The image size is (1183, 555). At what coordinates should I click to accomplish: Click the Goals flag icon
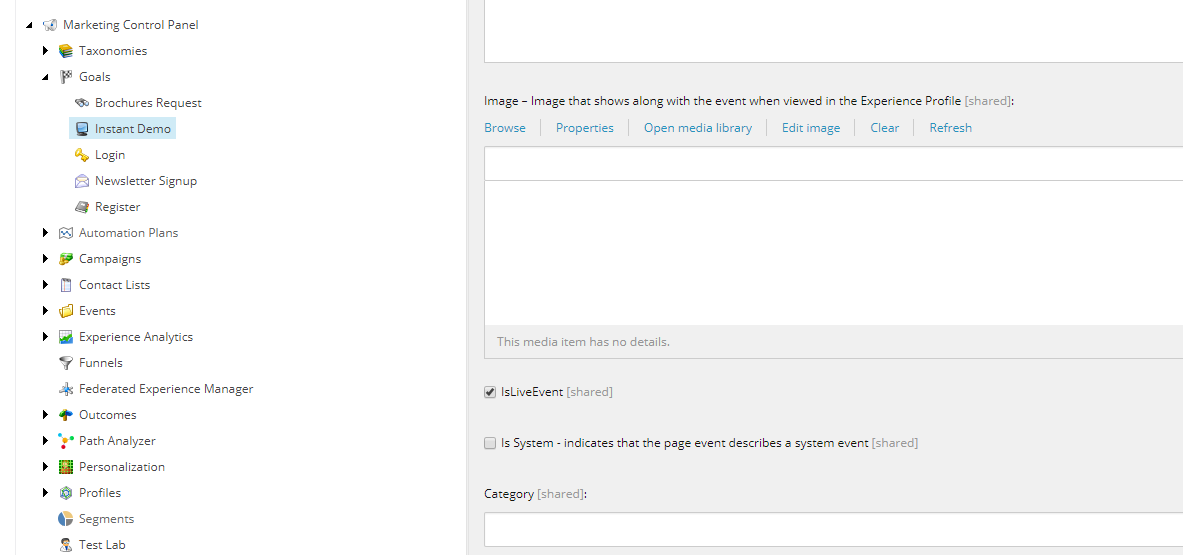coord(66,77)
